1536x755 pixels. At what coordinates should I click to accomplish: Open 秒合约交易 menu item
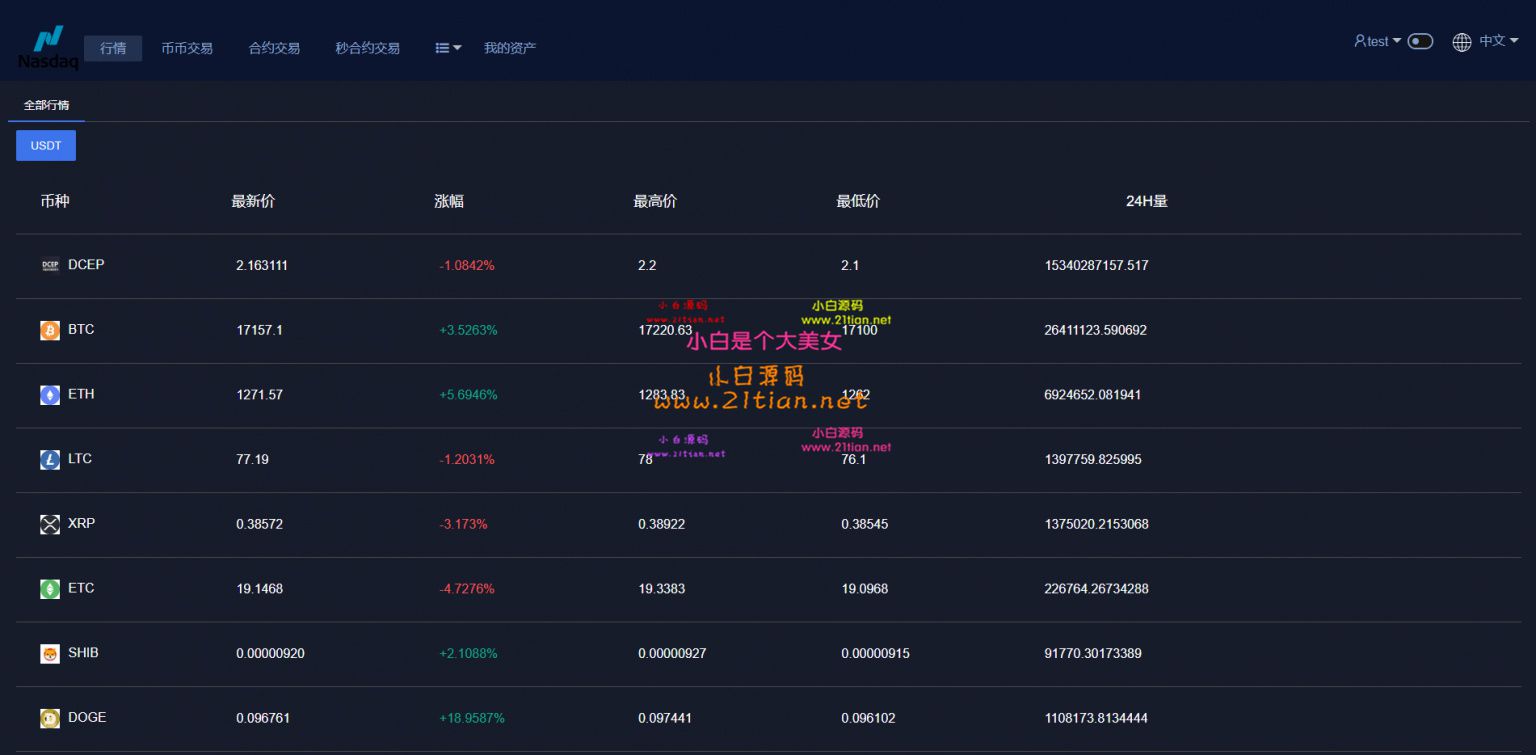367,48
